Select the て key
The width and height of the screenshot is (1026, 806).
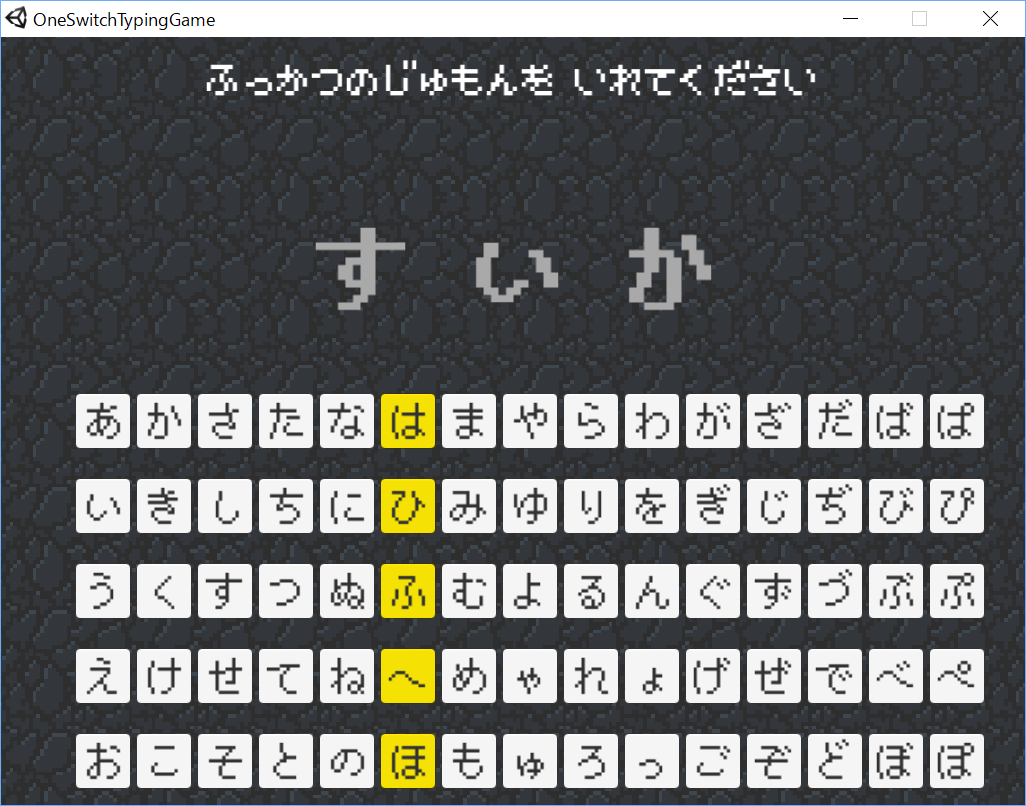point(286,676)
